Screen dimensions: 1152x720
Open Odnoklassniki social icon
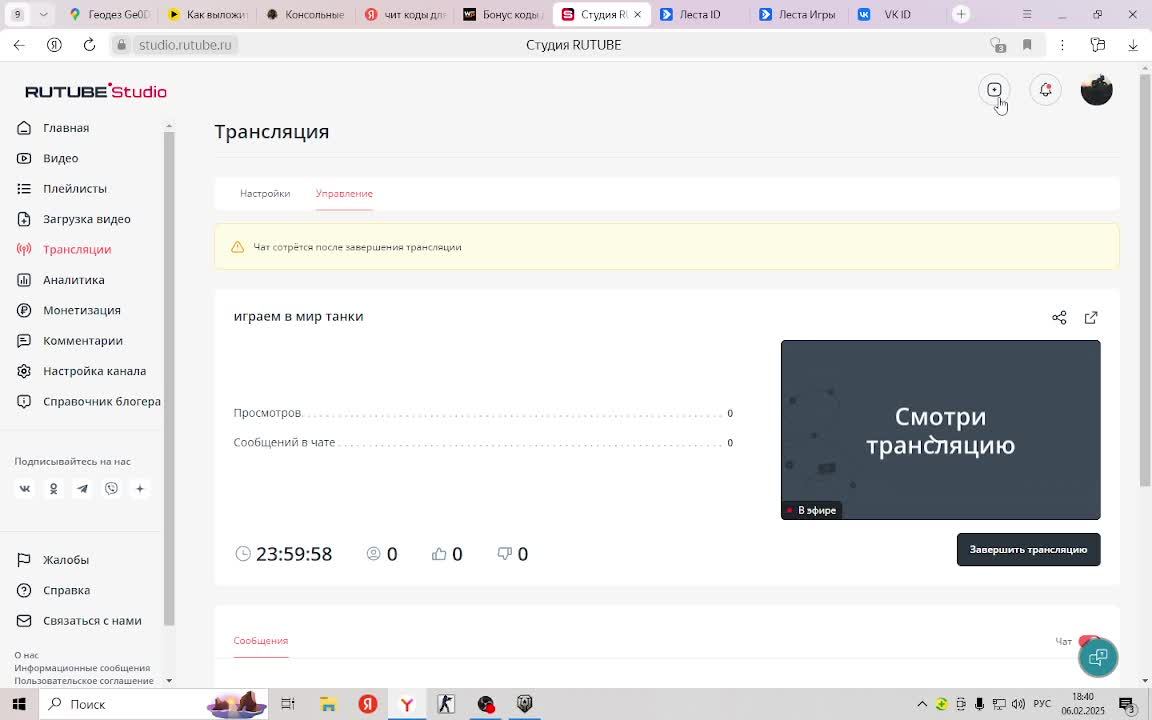click(x=54, y=489)
